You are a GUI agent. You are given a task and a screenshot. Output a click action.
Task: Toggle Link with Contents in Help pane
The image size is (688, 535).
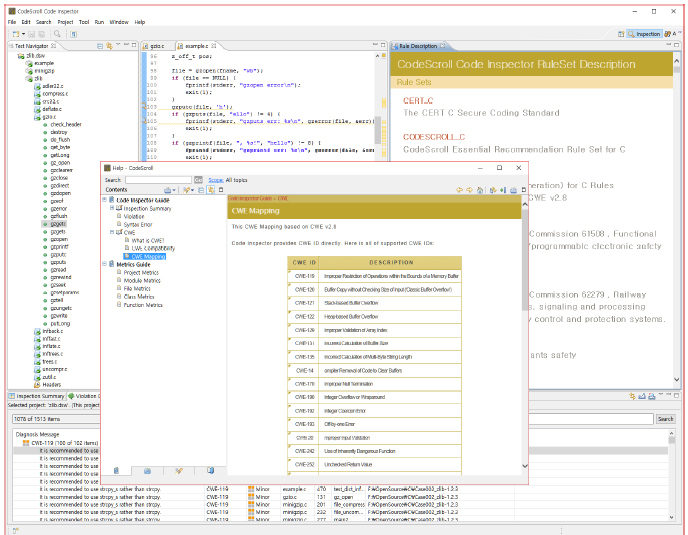click(x=211, y=190)
